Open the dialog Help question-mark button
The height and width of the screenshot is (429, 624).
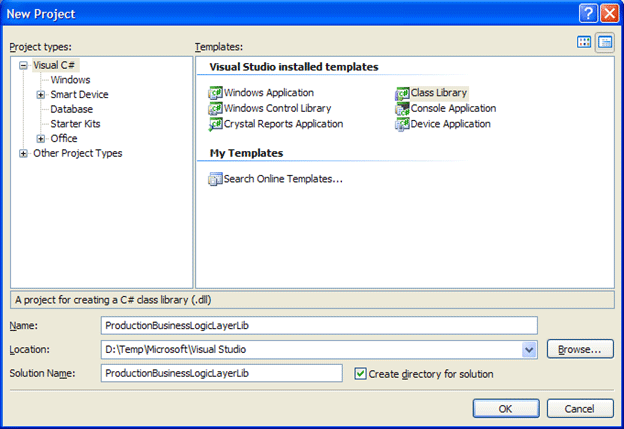coord(588,14)
